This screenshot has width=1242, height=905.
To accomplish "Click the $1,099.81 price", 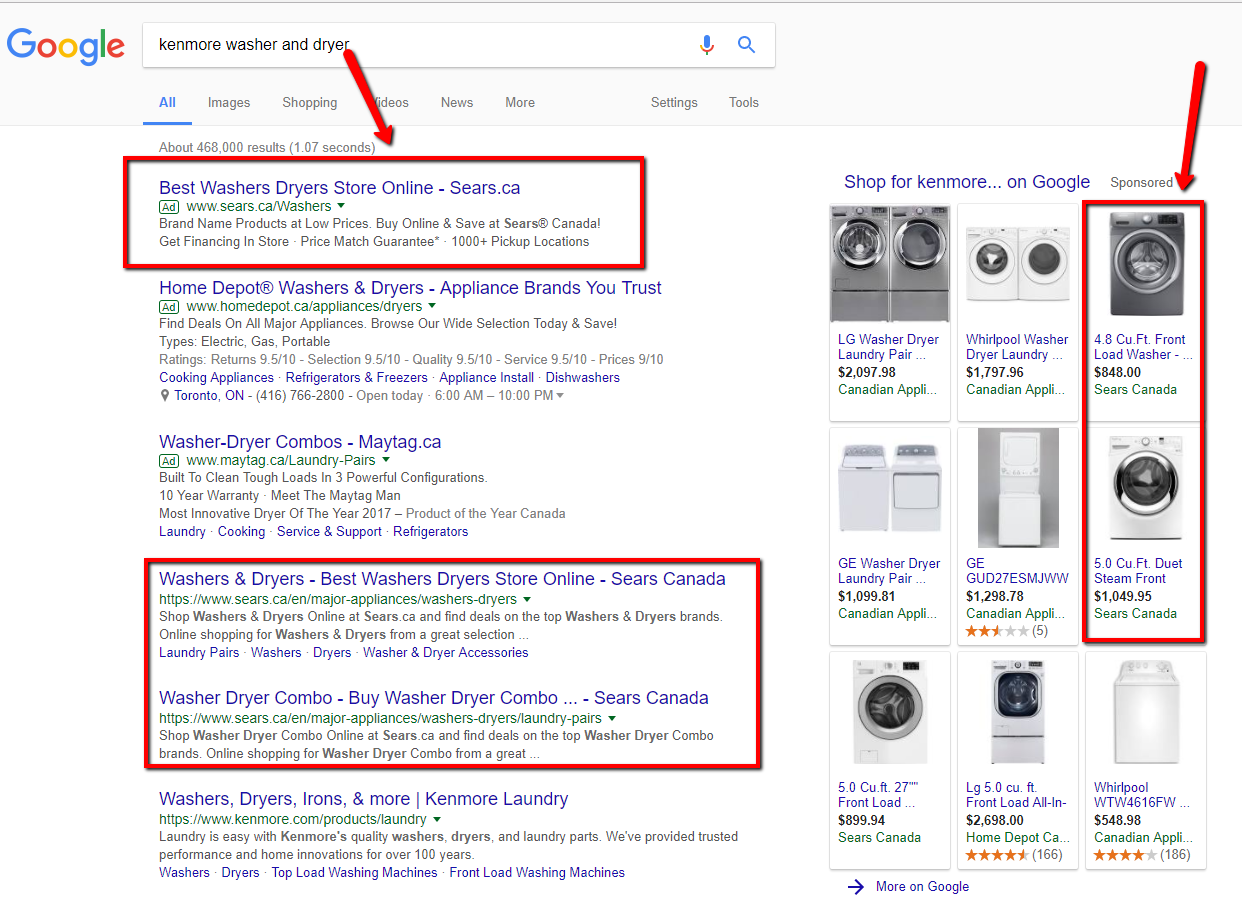I will point(867,597).
